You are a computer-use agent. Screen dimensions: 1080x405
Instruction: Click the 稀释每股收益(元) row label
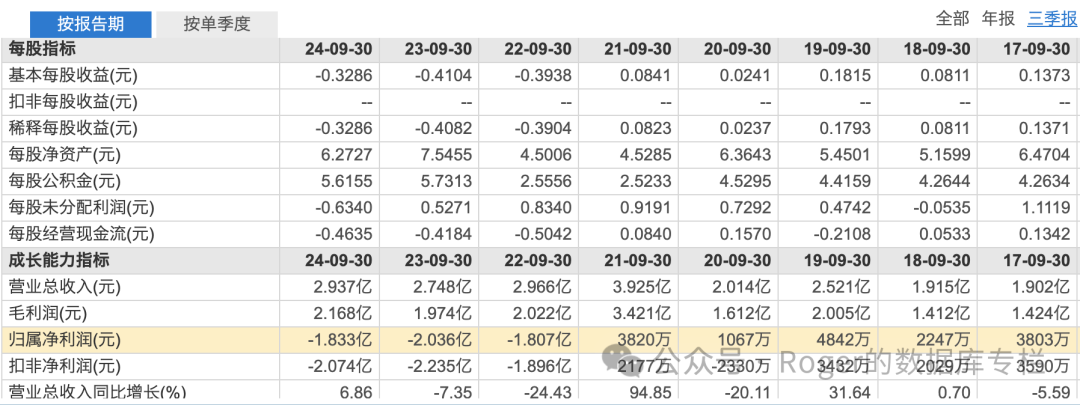pos(71,128)
